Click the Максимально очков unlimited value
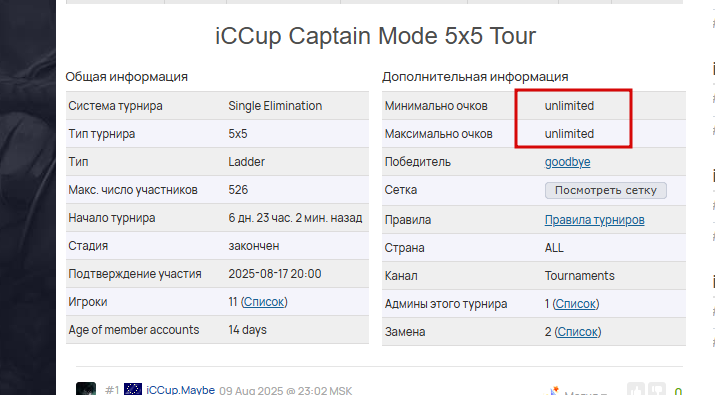 click(x=569, y=134)
